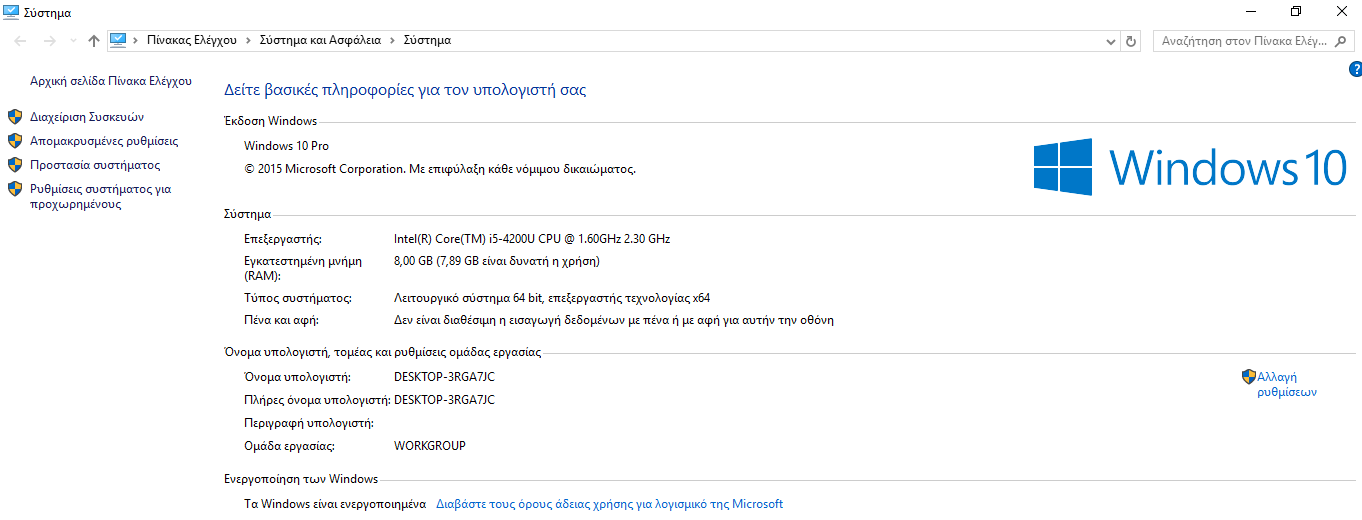Image resolution: width=1362 pixels, height=520 pixels.
Task: Go back with the Back arrow
Action: [x=21, y=41]
